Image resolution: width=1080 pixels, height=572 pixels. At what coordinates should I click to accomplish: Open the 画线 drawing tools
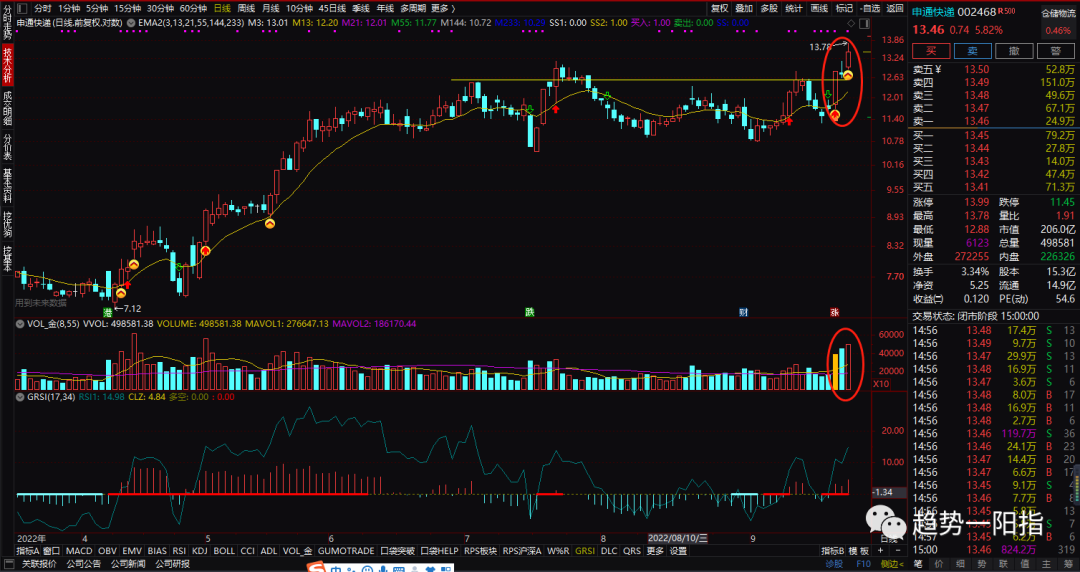coord(819,8)
